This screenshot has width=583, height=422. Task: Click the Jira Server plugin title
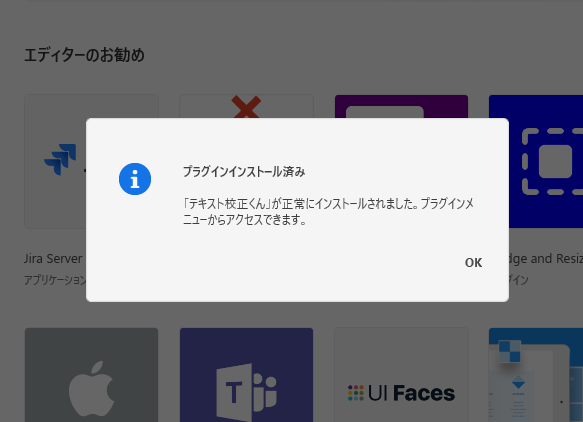[53, 258]
